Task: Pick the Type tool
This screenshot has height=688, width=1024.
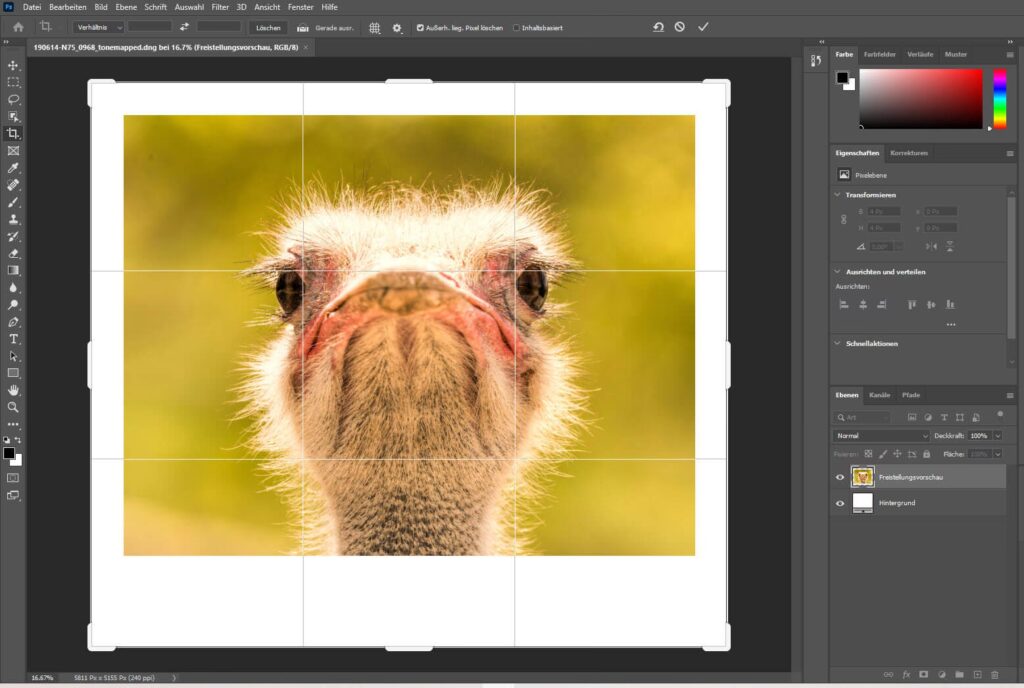Action: pyautogui.click(x=13, y=339)
